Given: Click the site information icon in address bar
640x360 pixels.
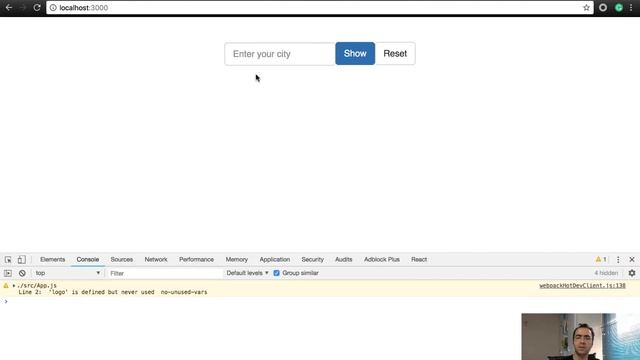Looking at the screenshot, I should pyautogui.click(x=53, y=7).
